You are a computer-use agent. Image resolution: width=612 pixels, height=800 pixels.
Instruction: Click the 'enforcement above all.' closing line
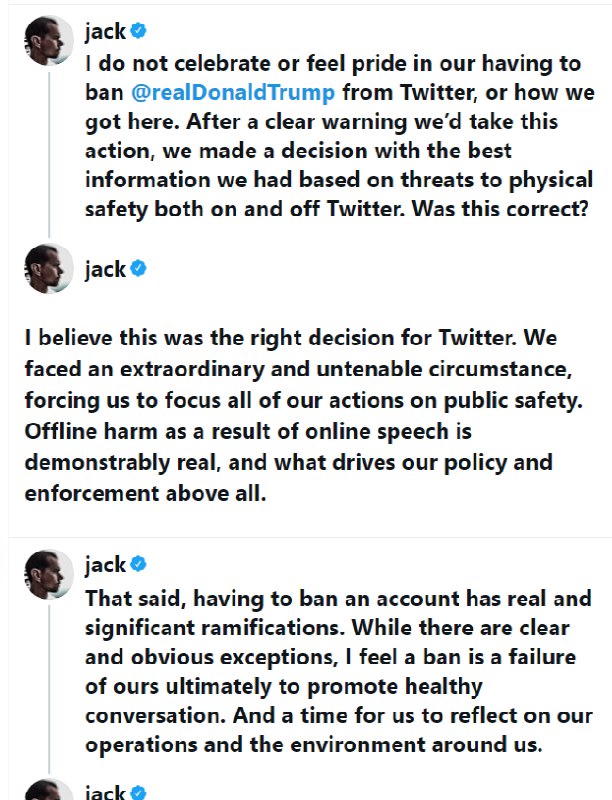coord(145,494)
